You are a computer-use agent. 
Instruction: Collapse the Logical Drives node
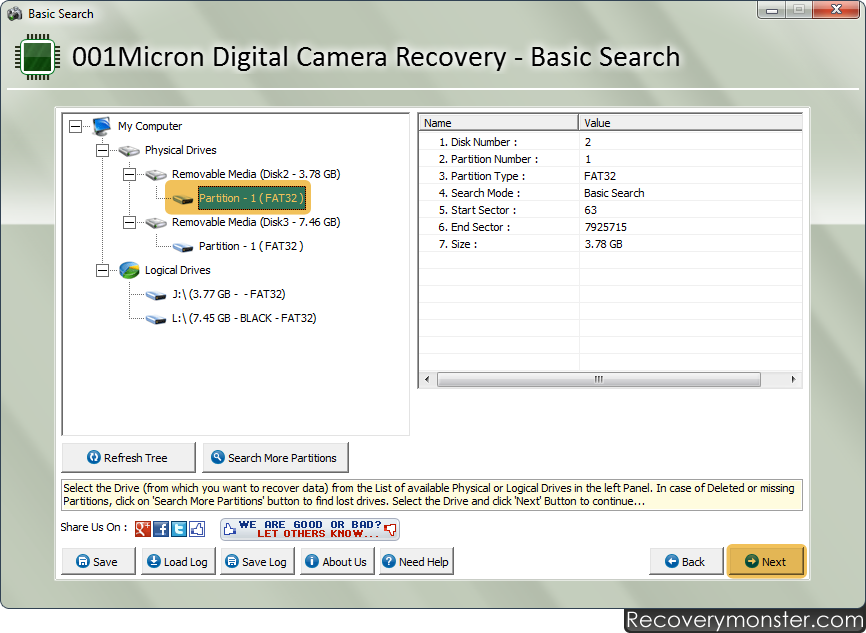(x=102, y=270)
